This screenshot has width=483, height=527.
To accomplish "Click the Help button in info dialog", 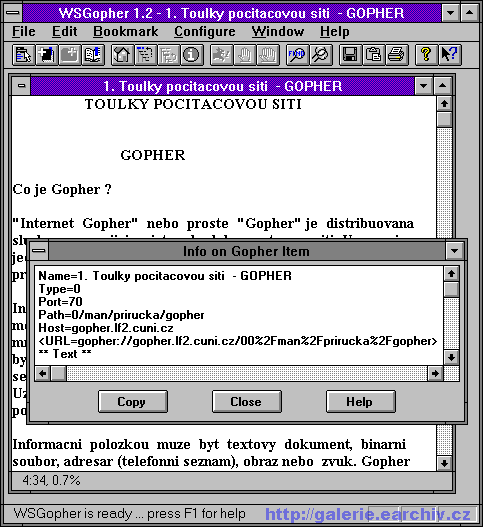I will coord(360,401).
